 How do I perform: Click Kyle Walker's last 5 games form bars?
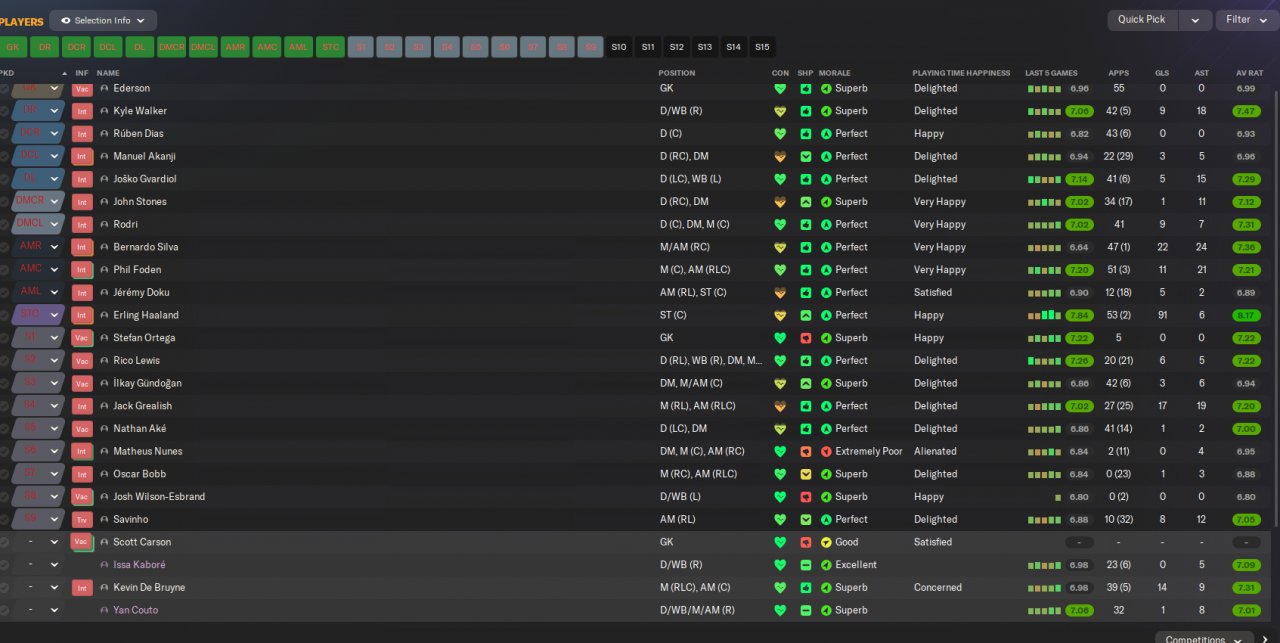click(x=1043, y=111)
